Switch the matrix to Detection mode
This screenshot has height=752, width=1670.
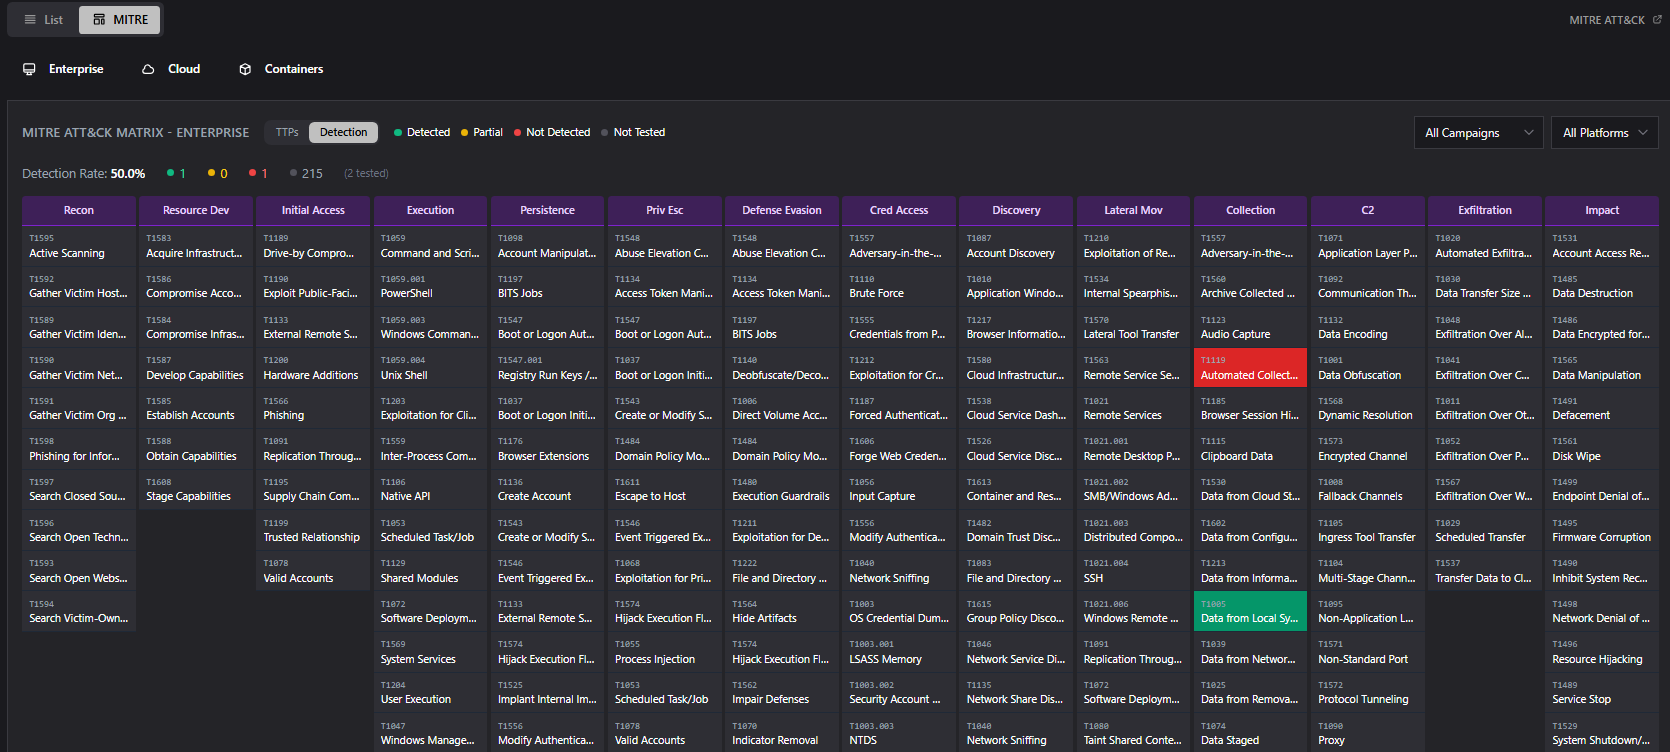pyautogui.click(x=343, y=132)
